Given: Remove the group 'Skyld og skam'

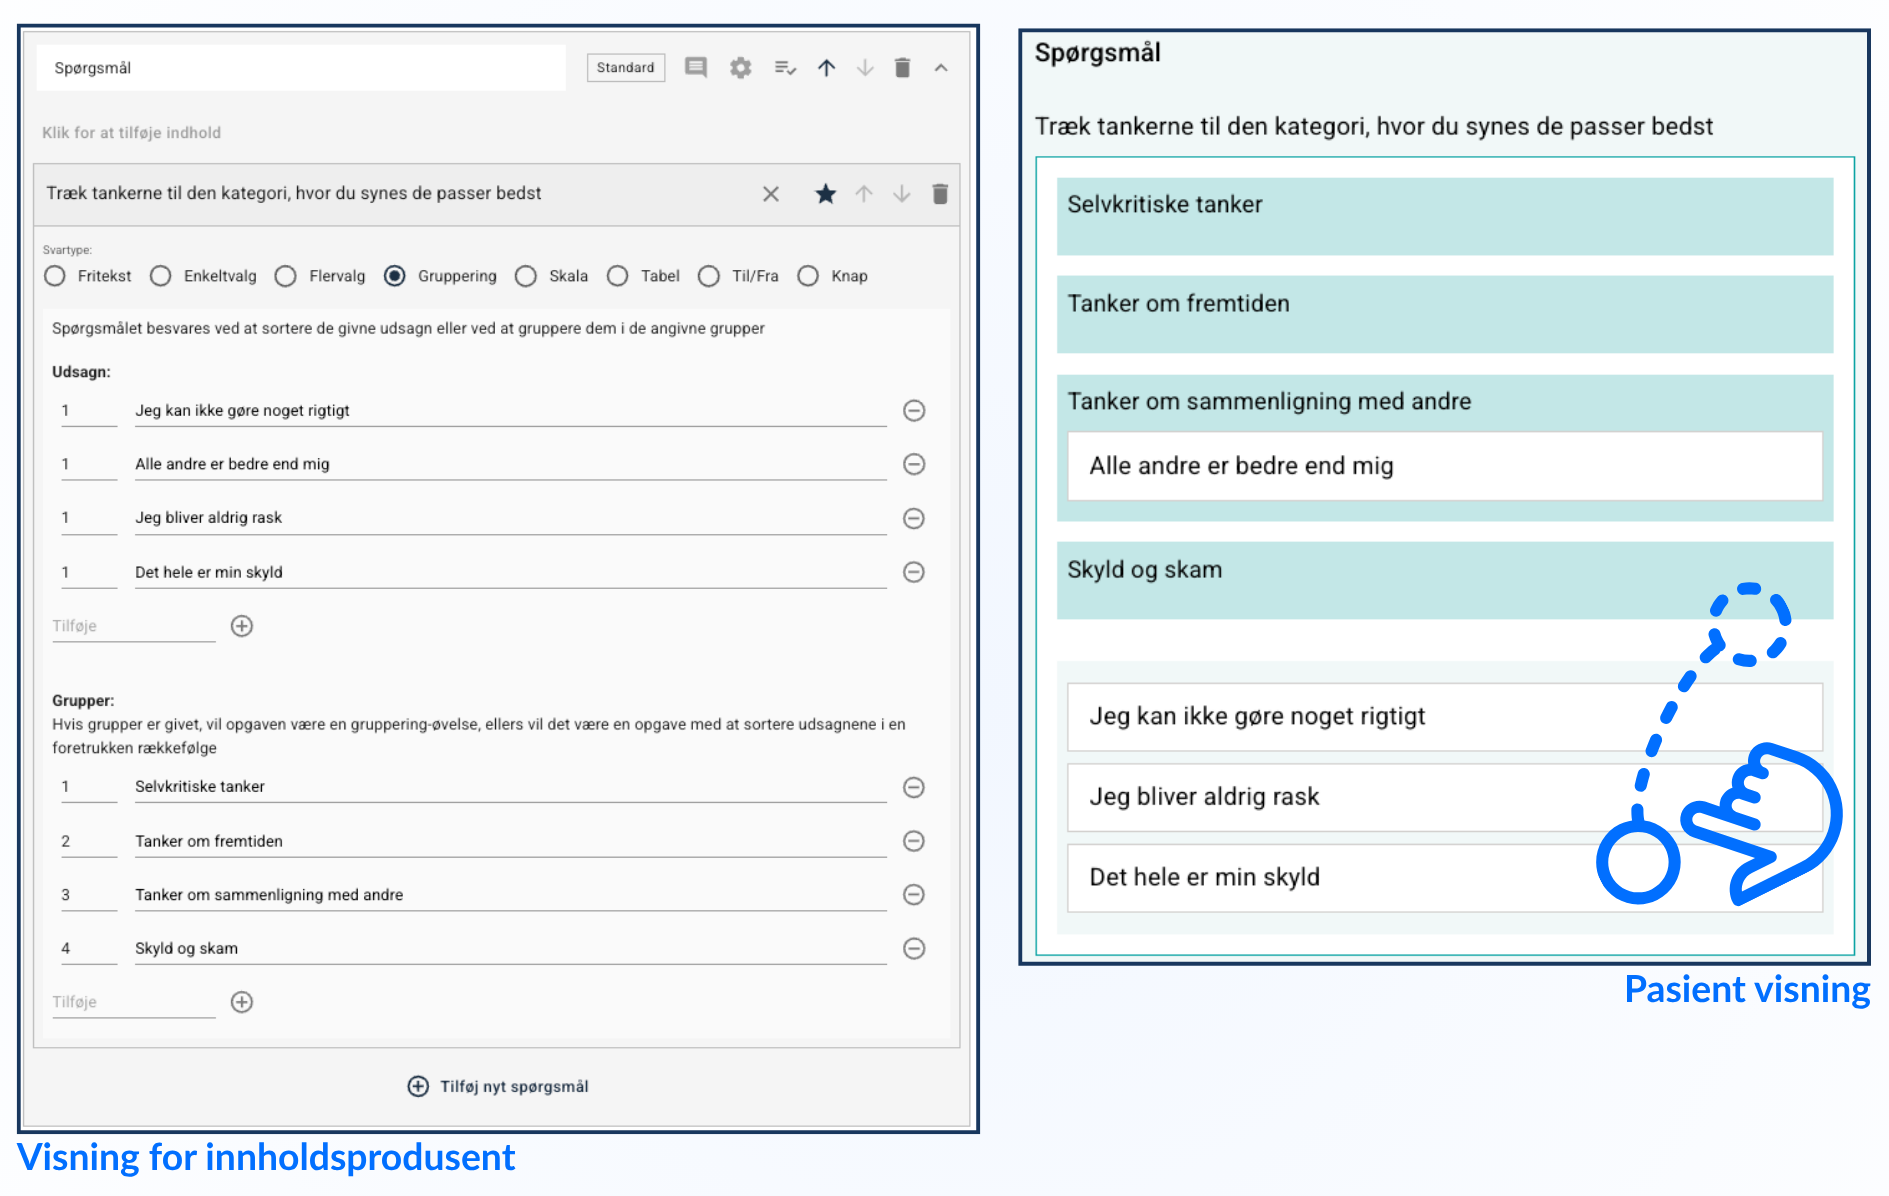Looking at the screenshot, I should coord(914,949).
